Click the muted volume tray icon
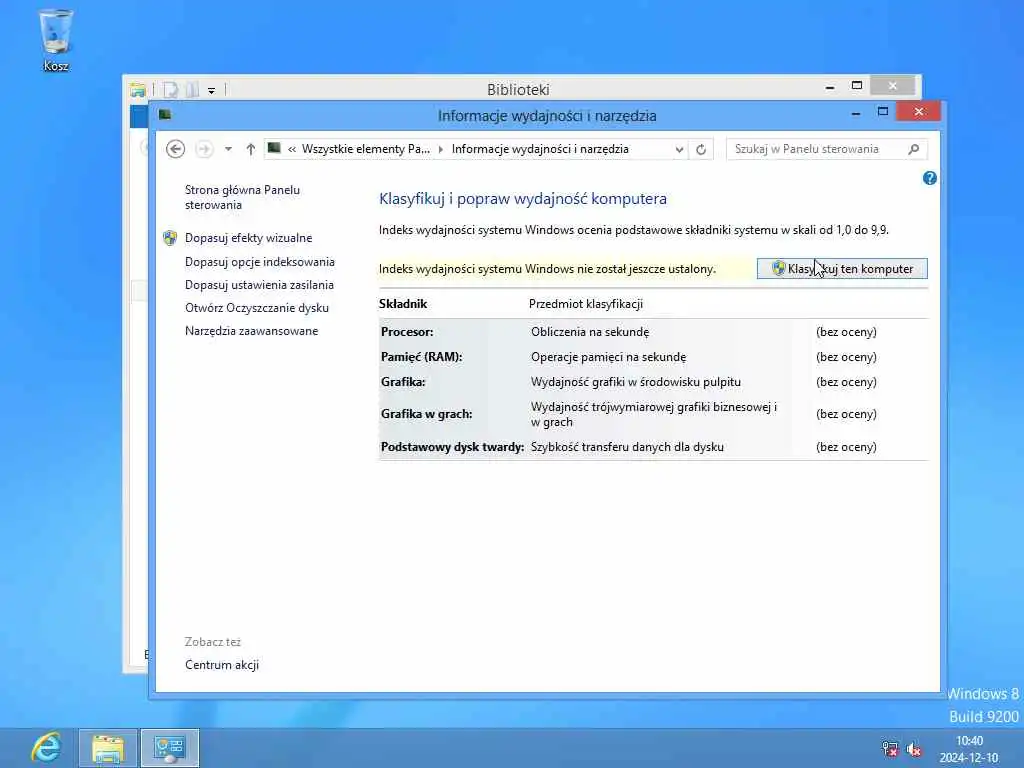The width and height of the screenshot is (1024, 768). pyautogui.click(x=915, y=749)
